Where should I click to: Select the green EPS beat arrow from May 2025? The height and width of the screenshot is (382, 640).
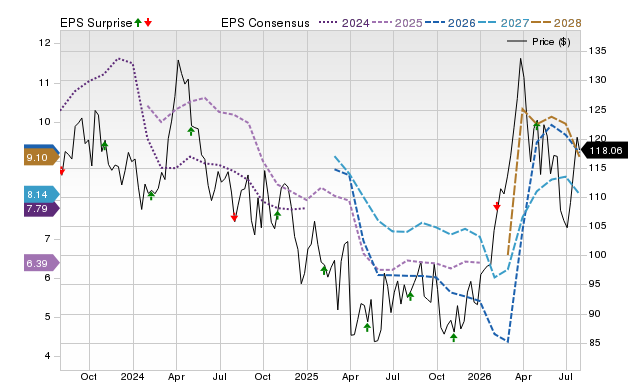[367, 327]
